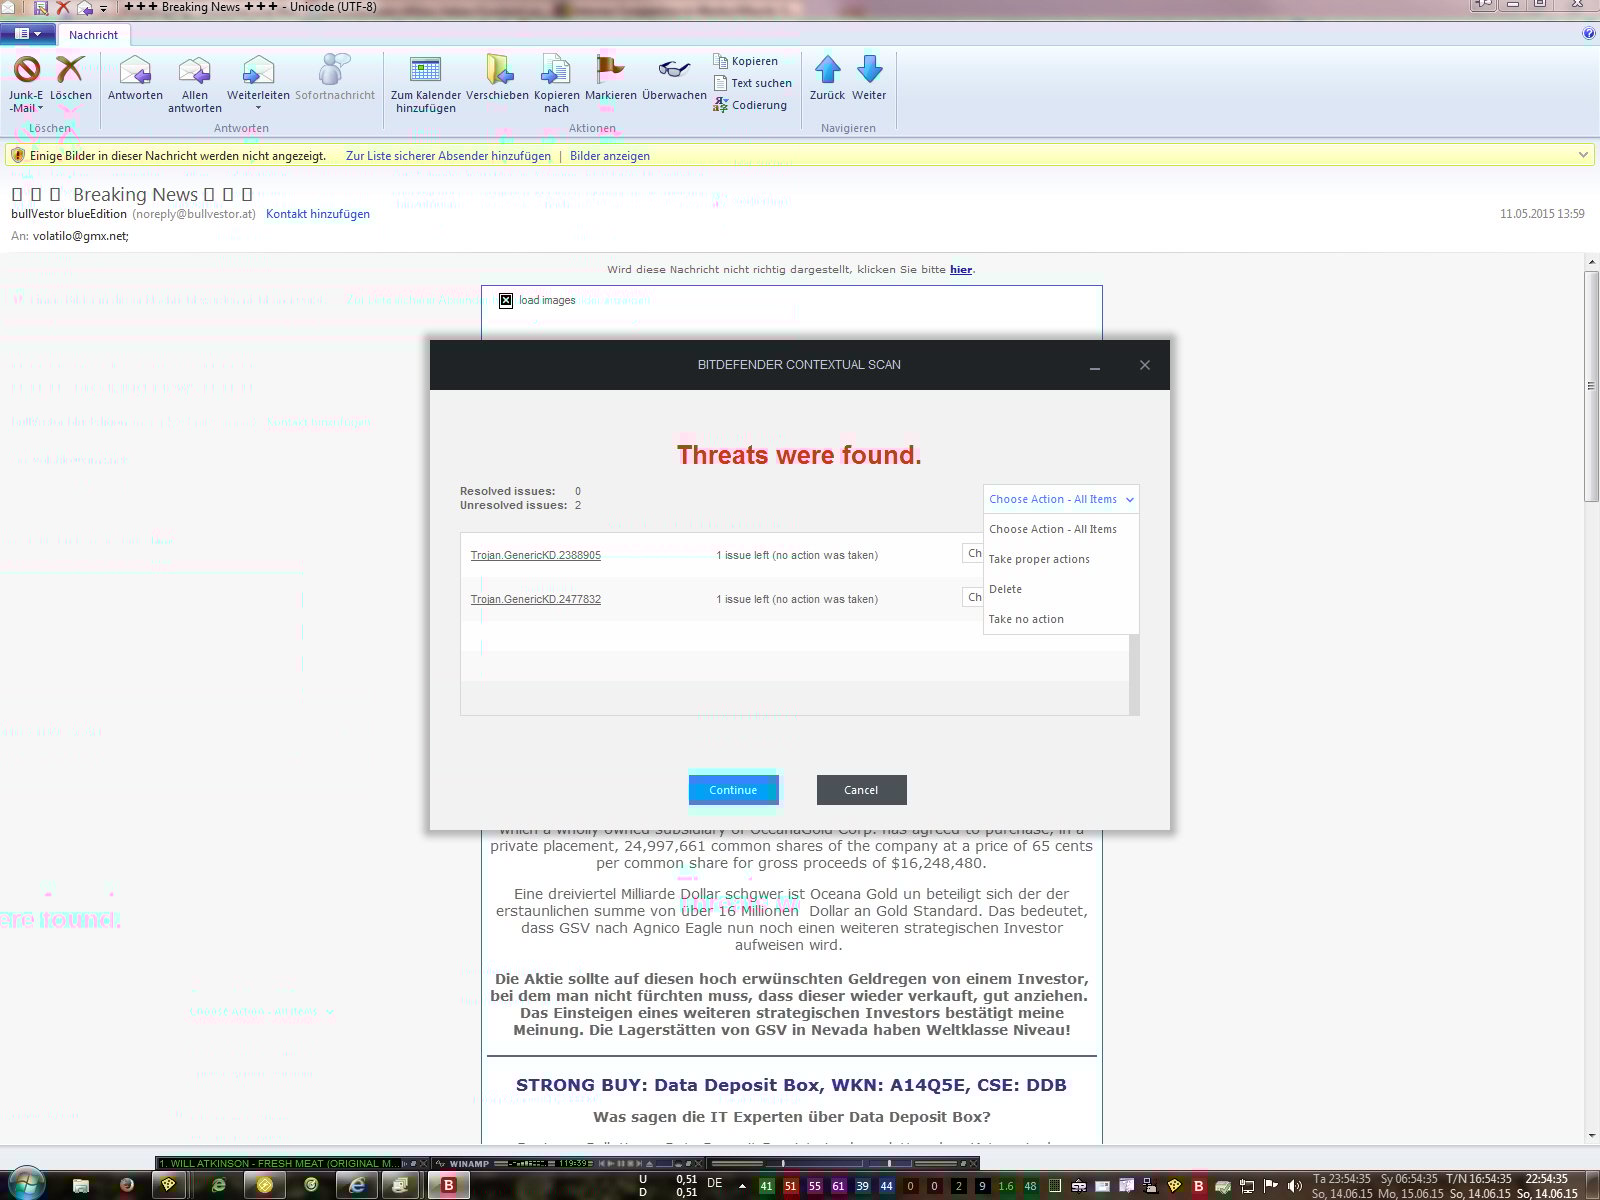The height and width of the screenshot is (1200, 1600).
Task: Show hidden tray icons arrow
Action: tap(742, 1186)
